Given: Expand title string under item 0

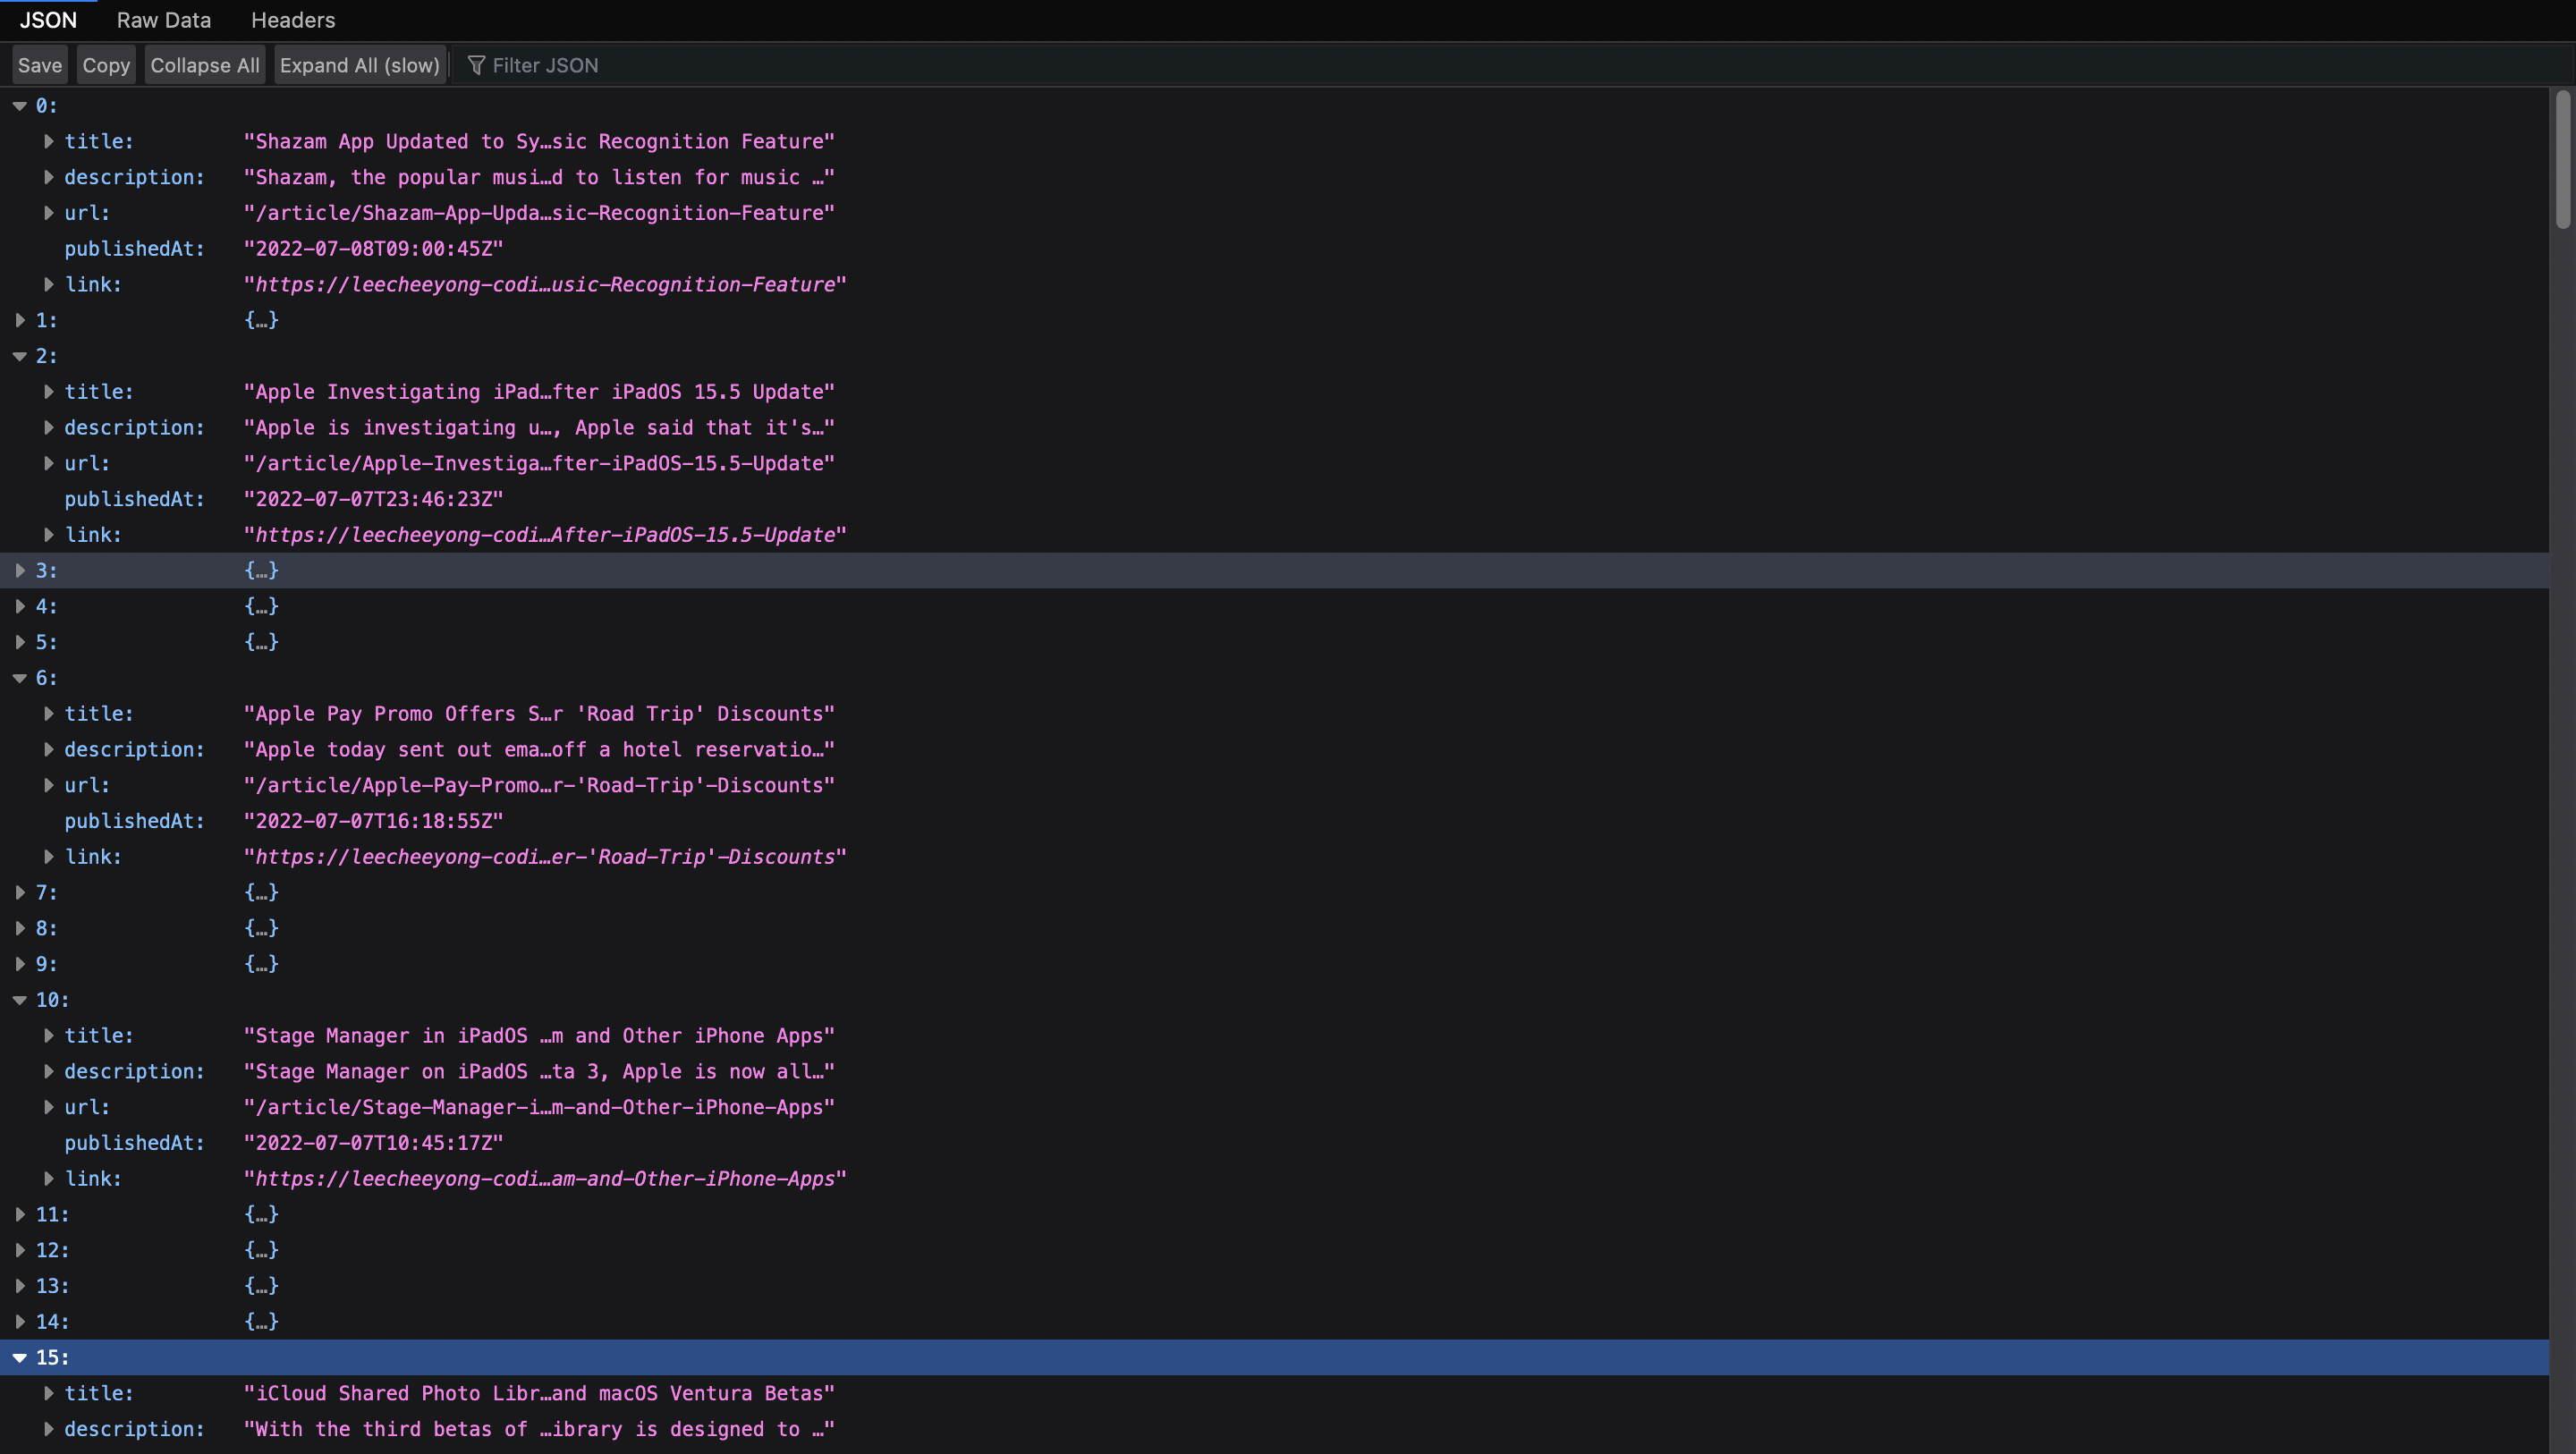Looking at the screenshot, I should (48, 142).
